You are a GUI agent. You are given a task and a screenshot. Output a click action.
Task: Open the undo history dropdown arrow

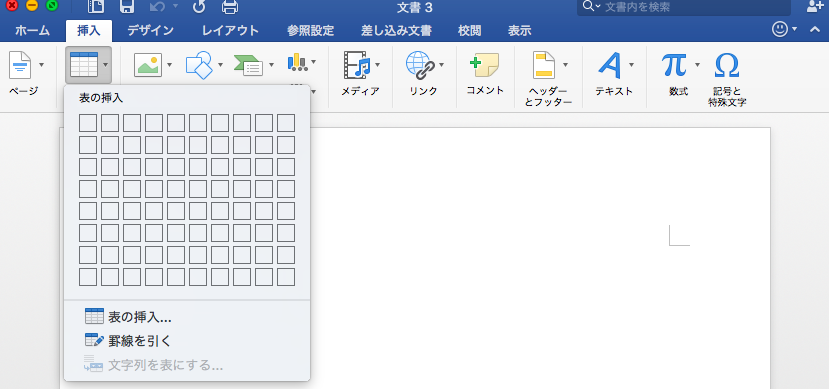tap(176, 7)
